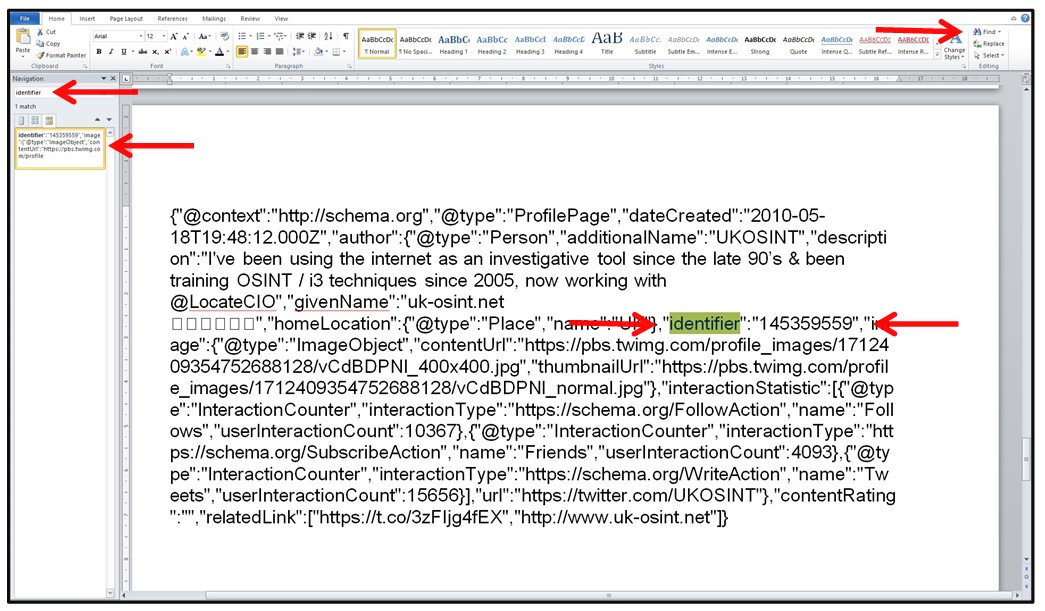The height and width of the screenshot is (611, 1045).
Task: Apply the Heading 1 style
Action: (x=454, y=44)
